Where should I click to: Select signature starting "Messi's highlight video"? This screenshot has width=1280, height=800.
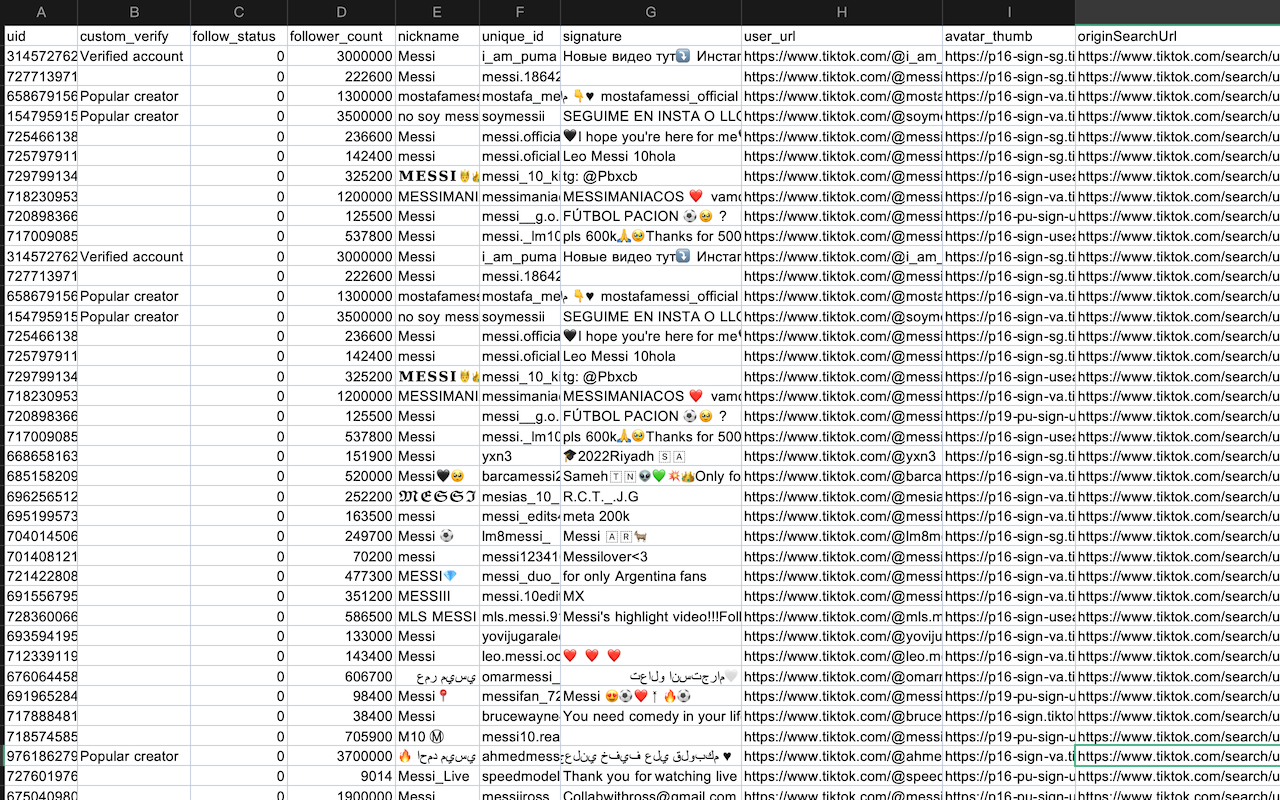(651, 616)
